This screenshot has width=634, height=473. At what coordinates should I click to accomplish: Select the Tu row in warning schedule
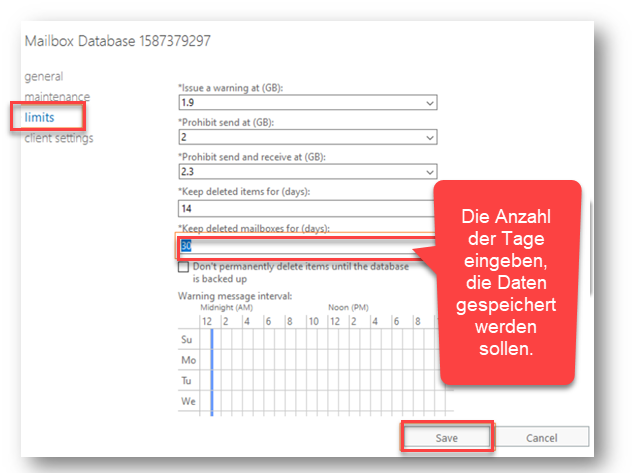(186, 380)
